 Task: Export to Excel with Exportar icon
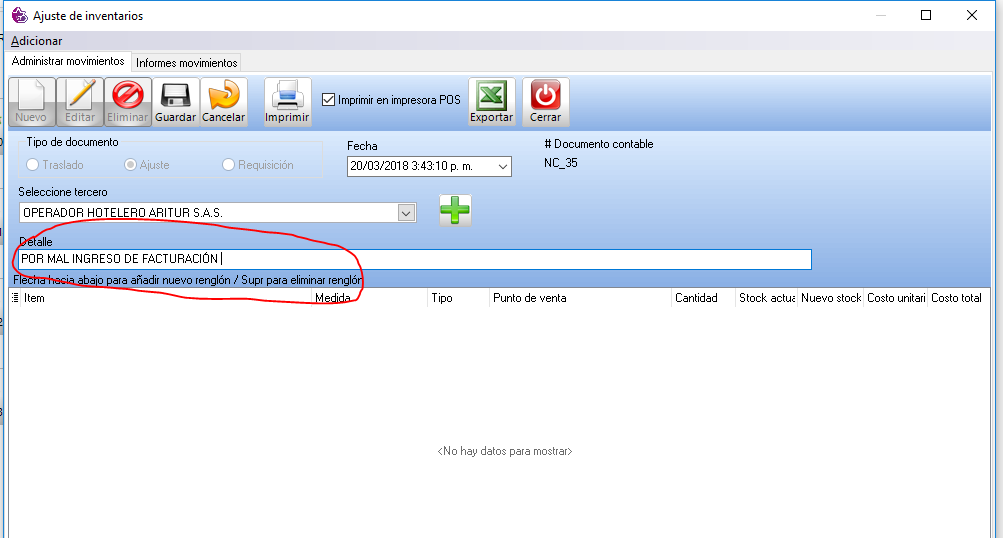491,96
